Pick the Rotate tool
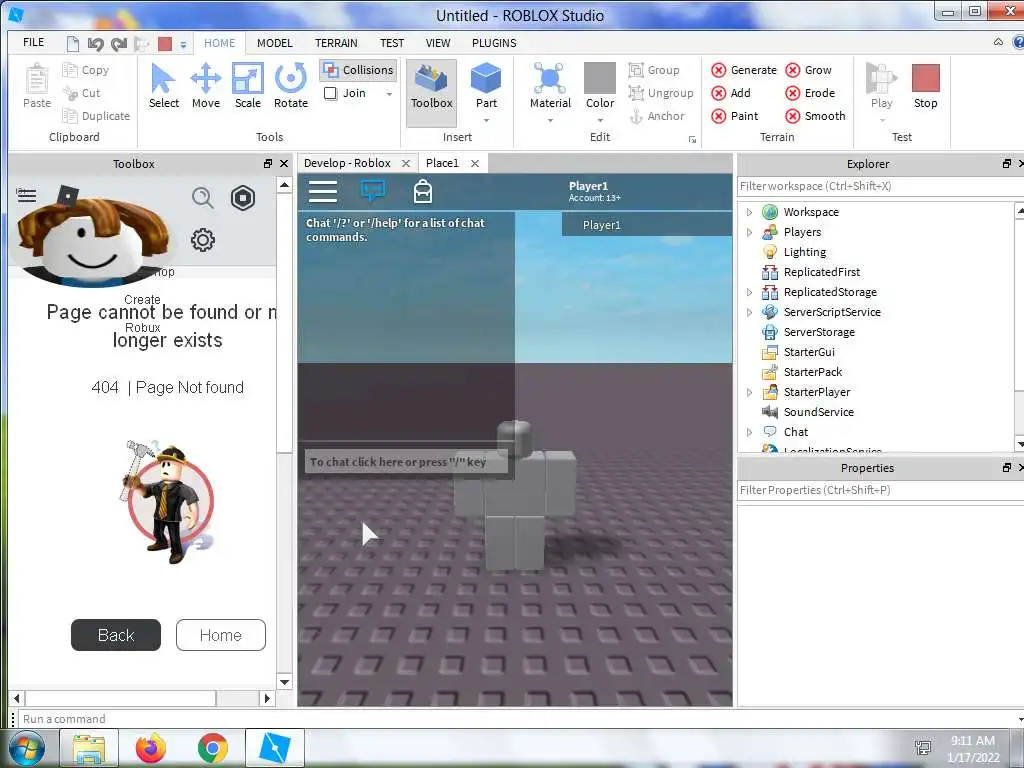The height and width of the screenshot is (768, 1024). coord(291,86)
